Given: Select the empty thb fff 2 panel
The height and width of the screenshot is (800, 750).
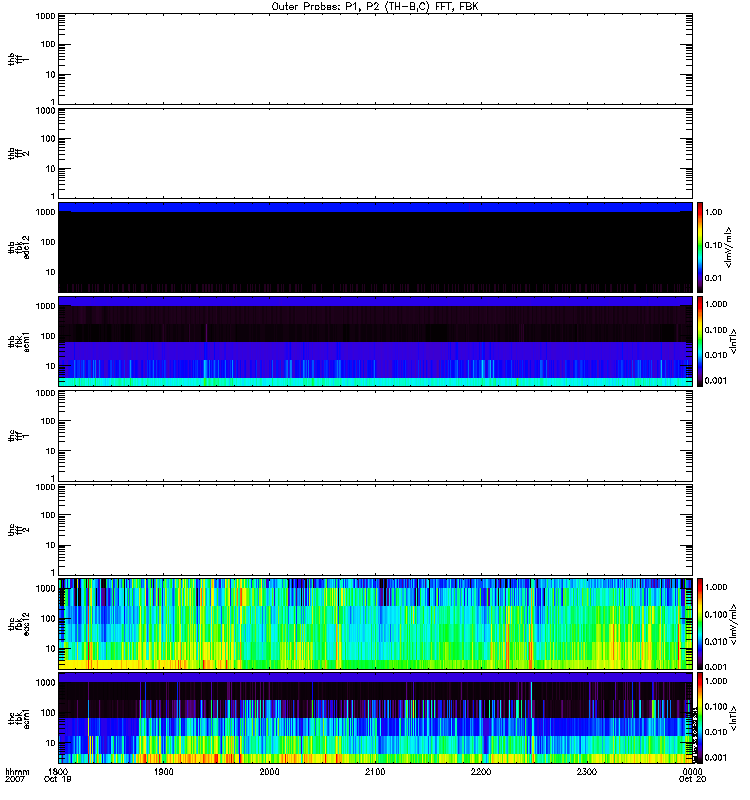Looking at the screenshot, I should [x=375, y=152].
